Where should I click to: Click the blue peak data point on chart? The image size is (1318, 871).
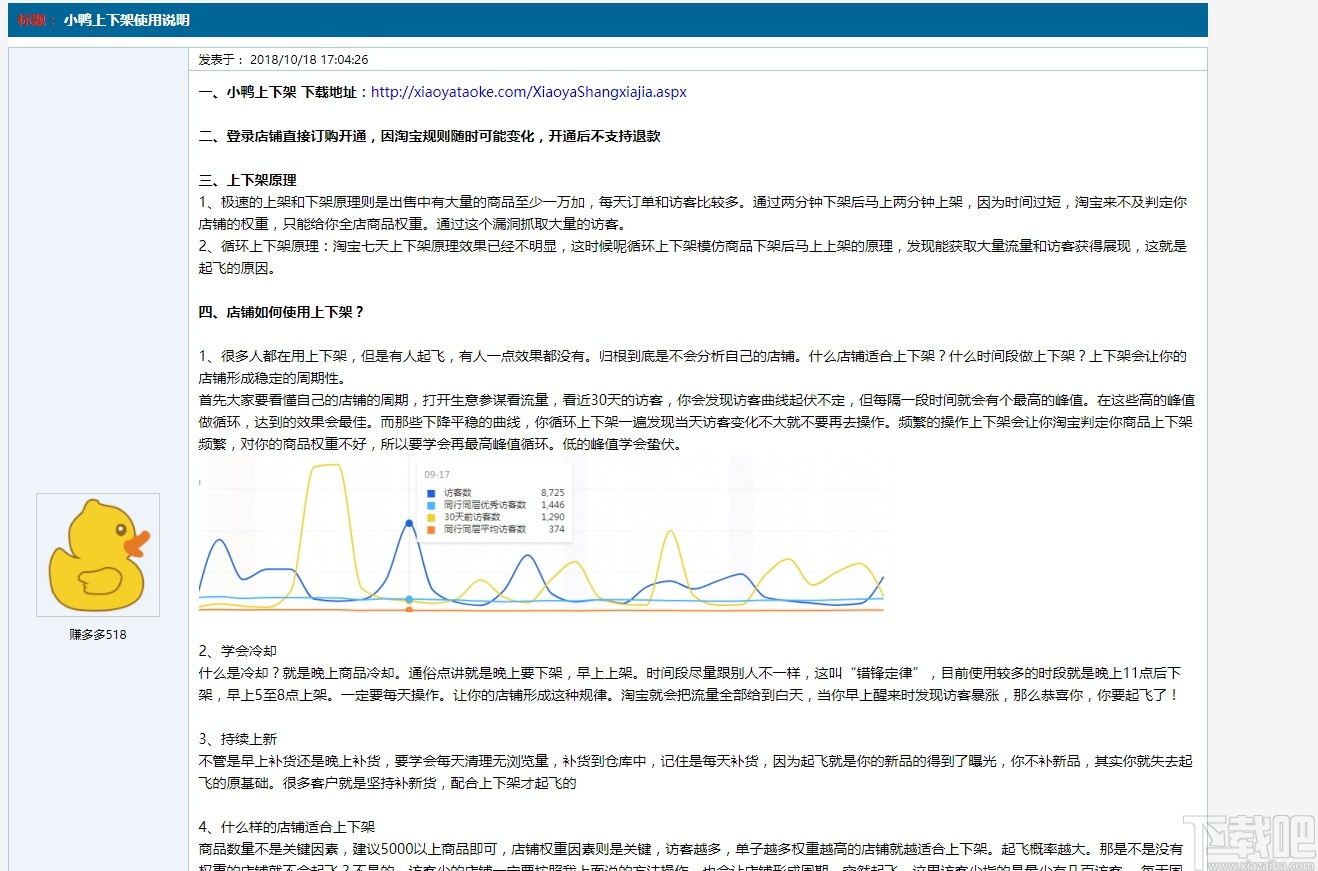(x=409, y=523)
